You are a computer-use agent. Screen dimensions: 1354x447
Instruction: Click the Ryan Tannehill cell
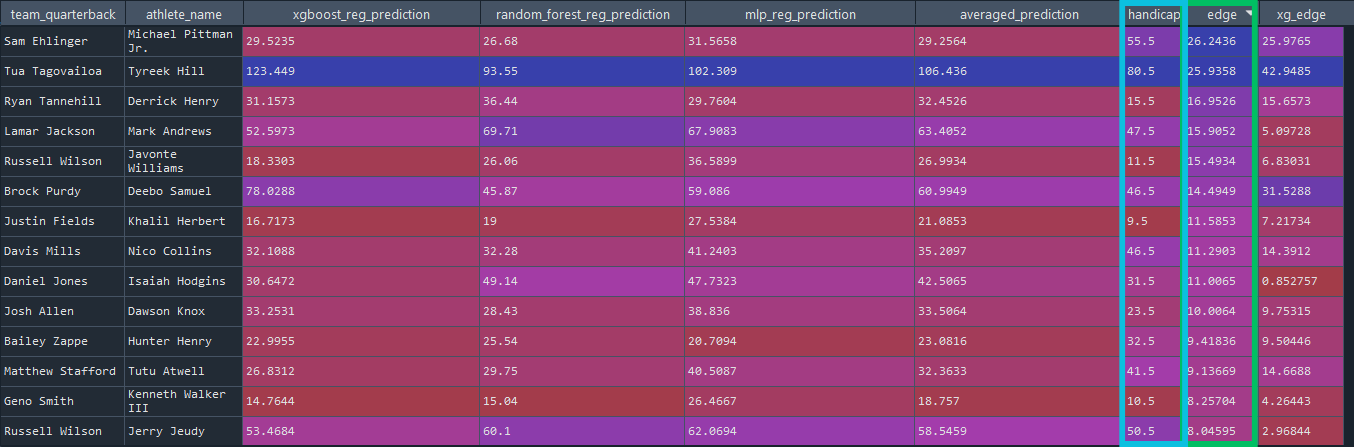62,102
